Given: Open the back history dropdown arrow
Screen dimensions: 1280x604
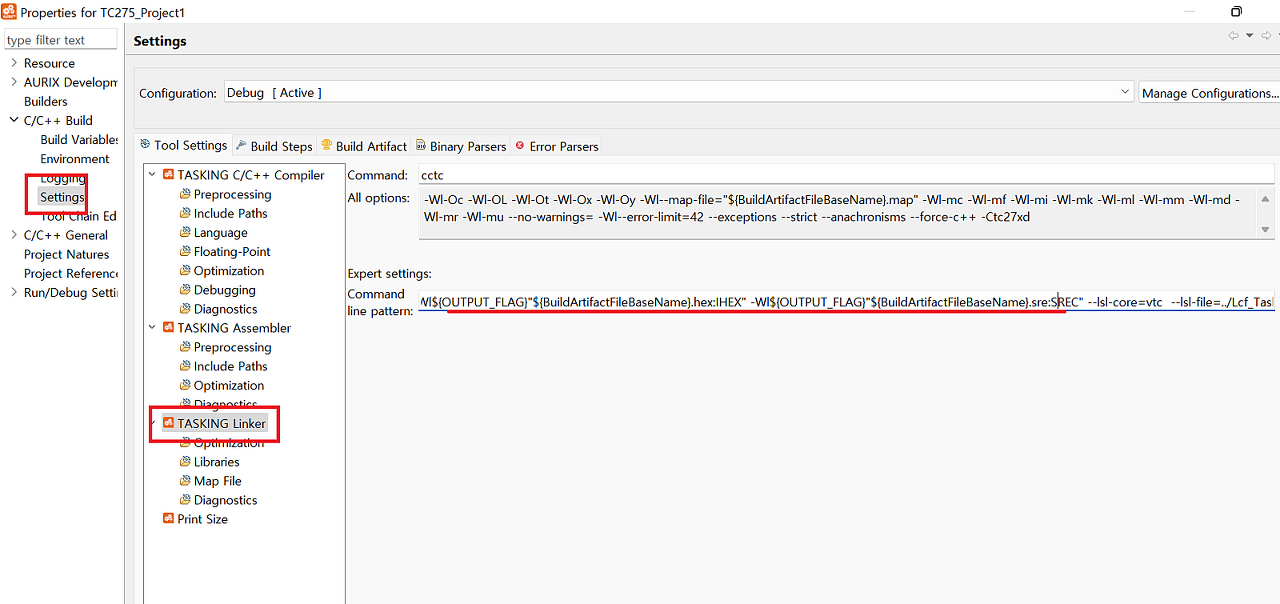Looking at the screenshot, I should (x=1249, y=36).
